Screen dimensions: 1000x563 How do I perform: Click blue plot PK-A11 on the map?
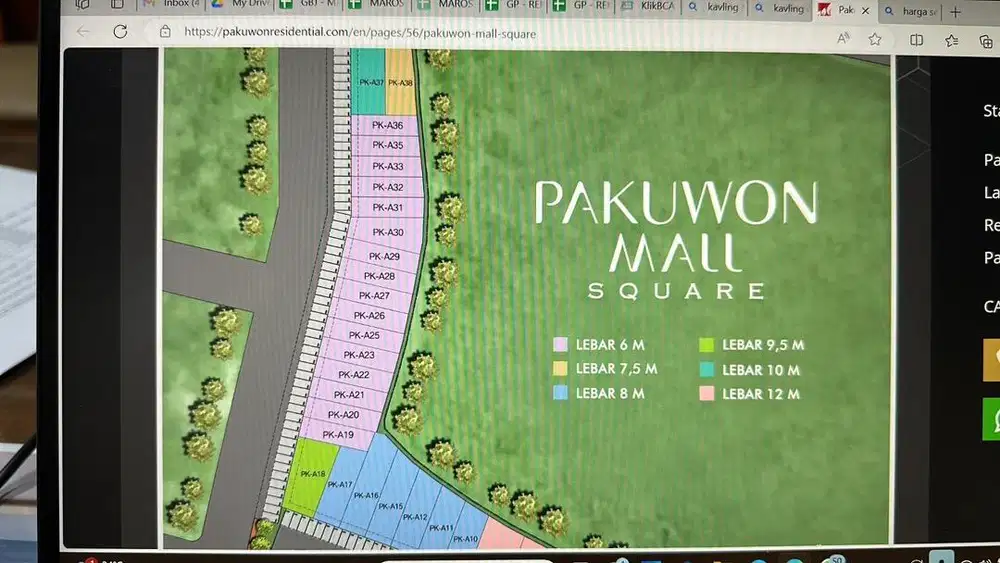click(x=441, y=528)
